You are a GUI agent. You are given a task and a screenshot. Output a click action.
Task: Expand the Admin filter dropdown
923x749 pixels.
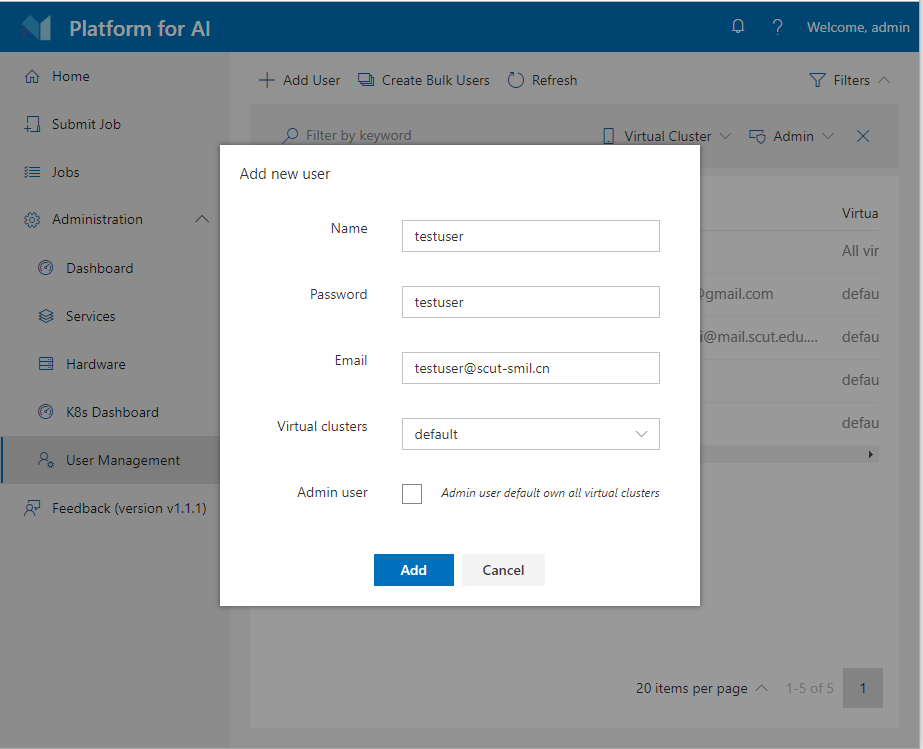[x=792, y=136]
